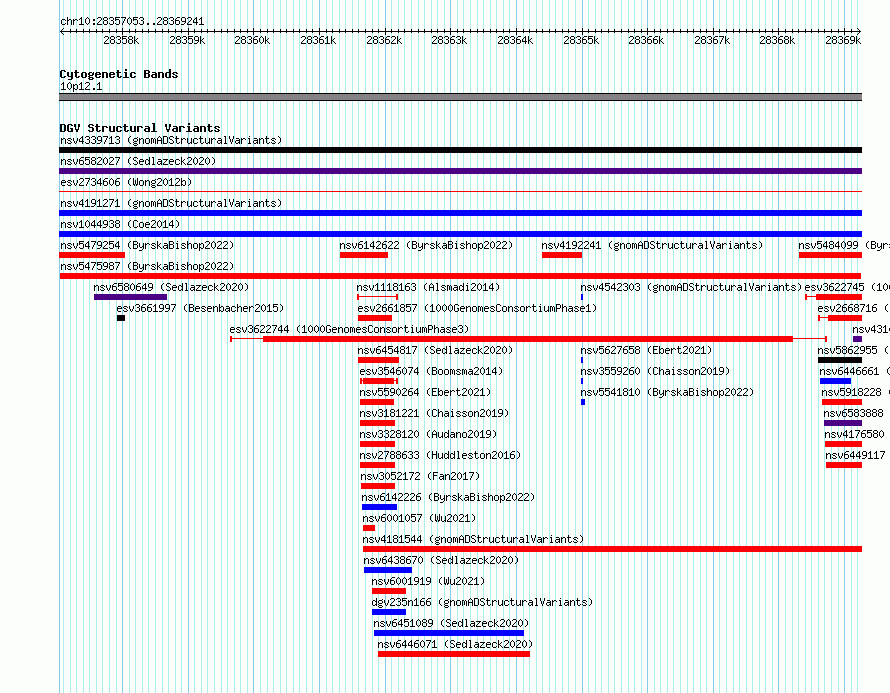The height and width of the screenshot is (693, 890).
Task: Select nsv6449117 variant label
Action: click(855, 455)
